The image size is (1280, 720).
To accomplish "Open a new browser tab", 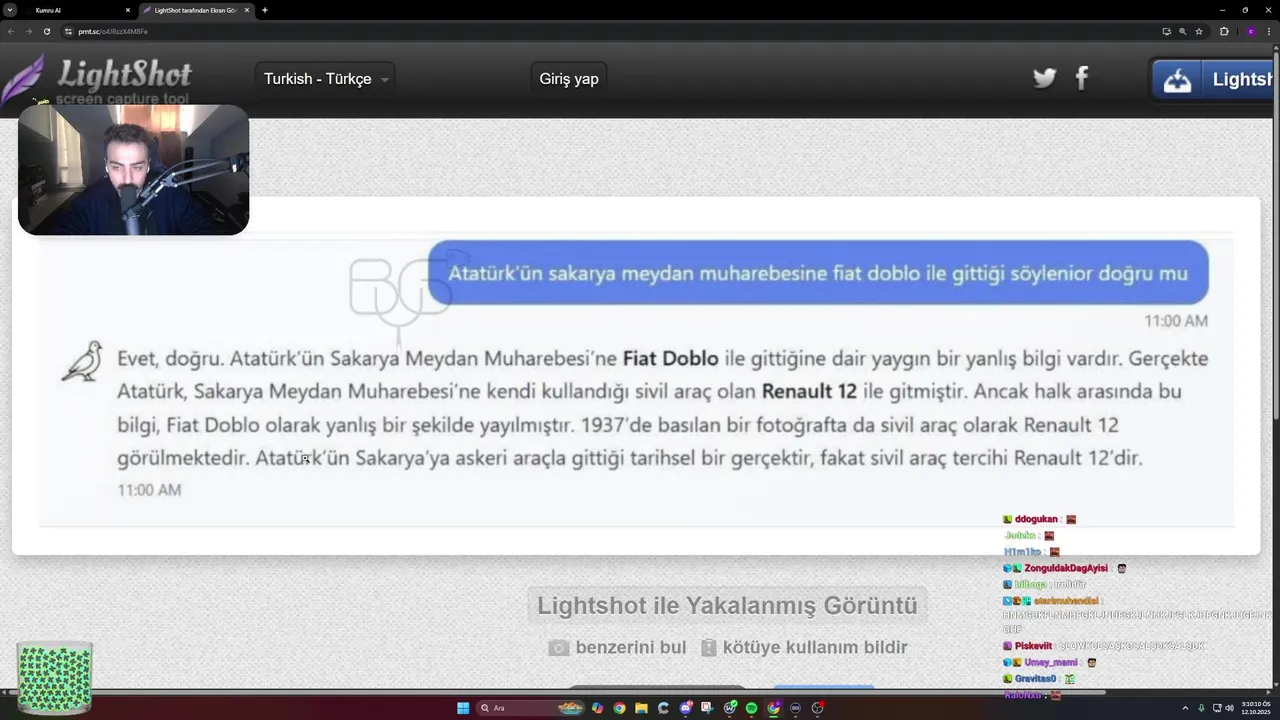I will pos(265,10).
